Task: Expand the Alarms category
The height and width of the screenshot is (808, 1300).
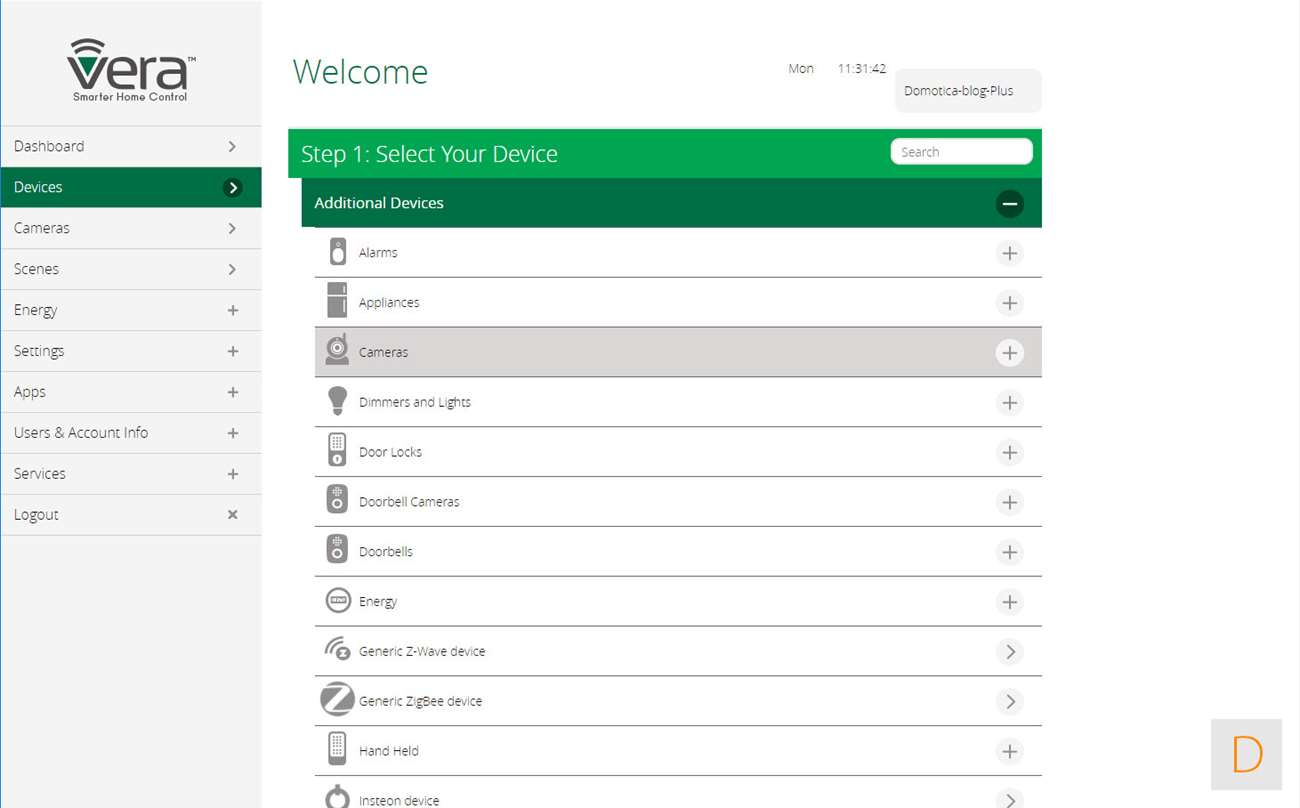Action: pos(1010,253)
